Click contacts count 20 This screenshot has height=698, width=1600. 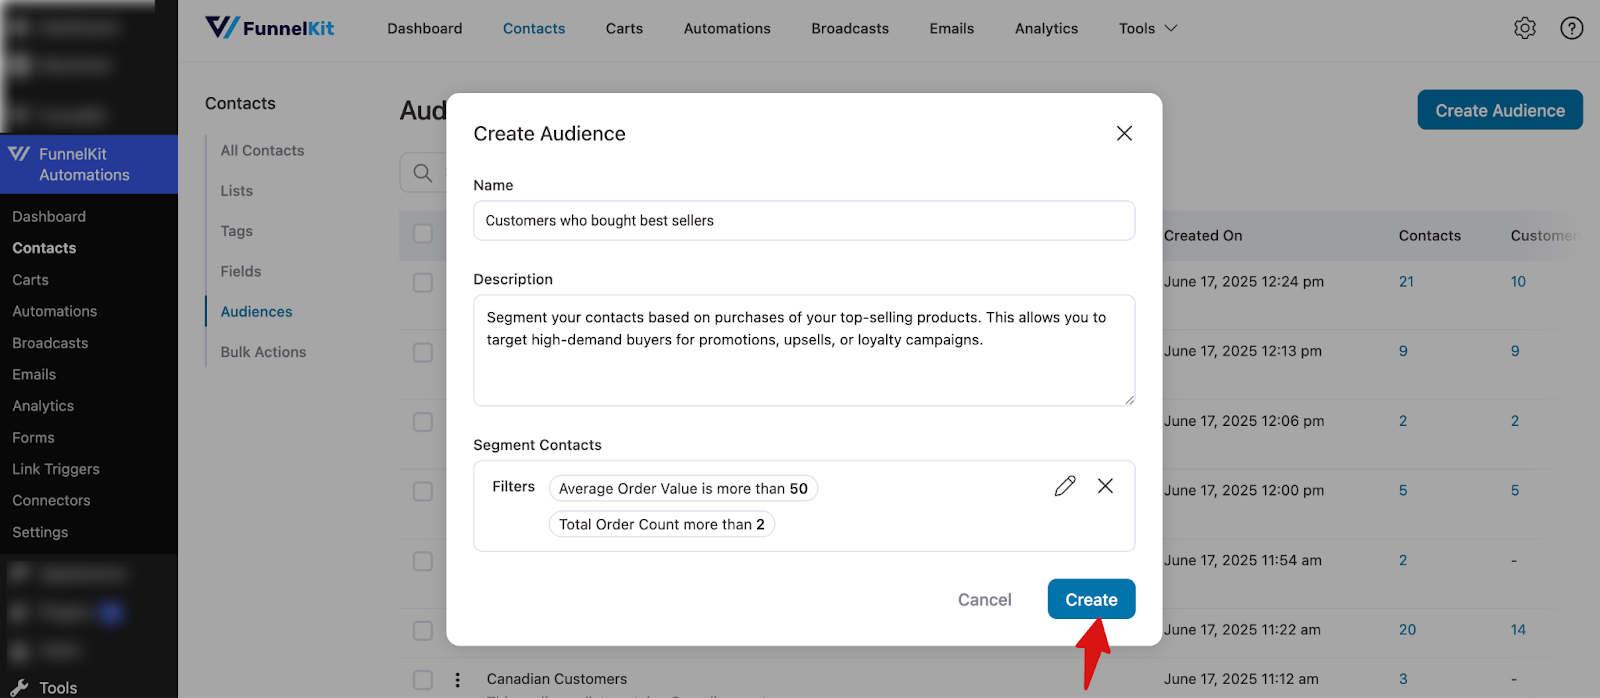tap(1407, 630)
